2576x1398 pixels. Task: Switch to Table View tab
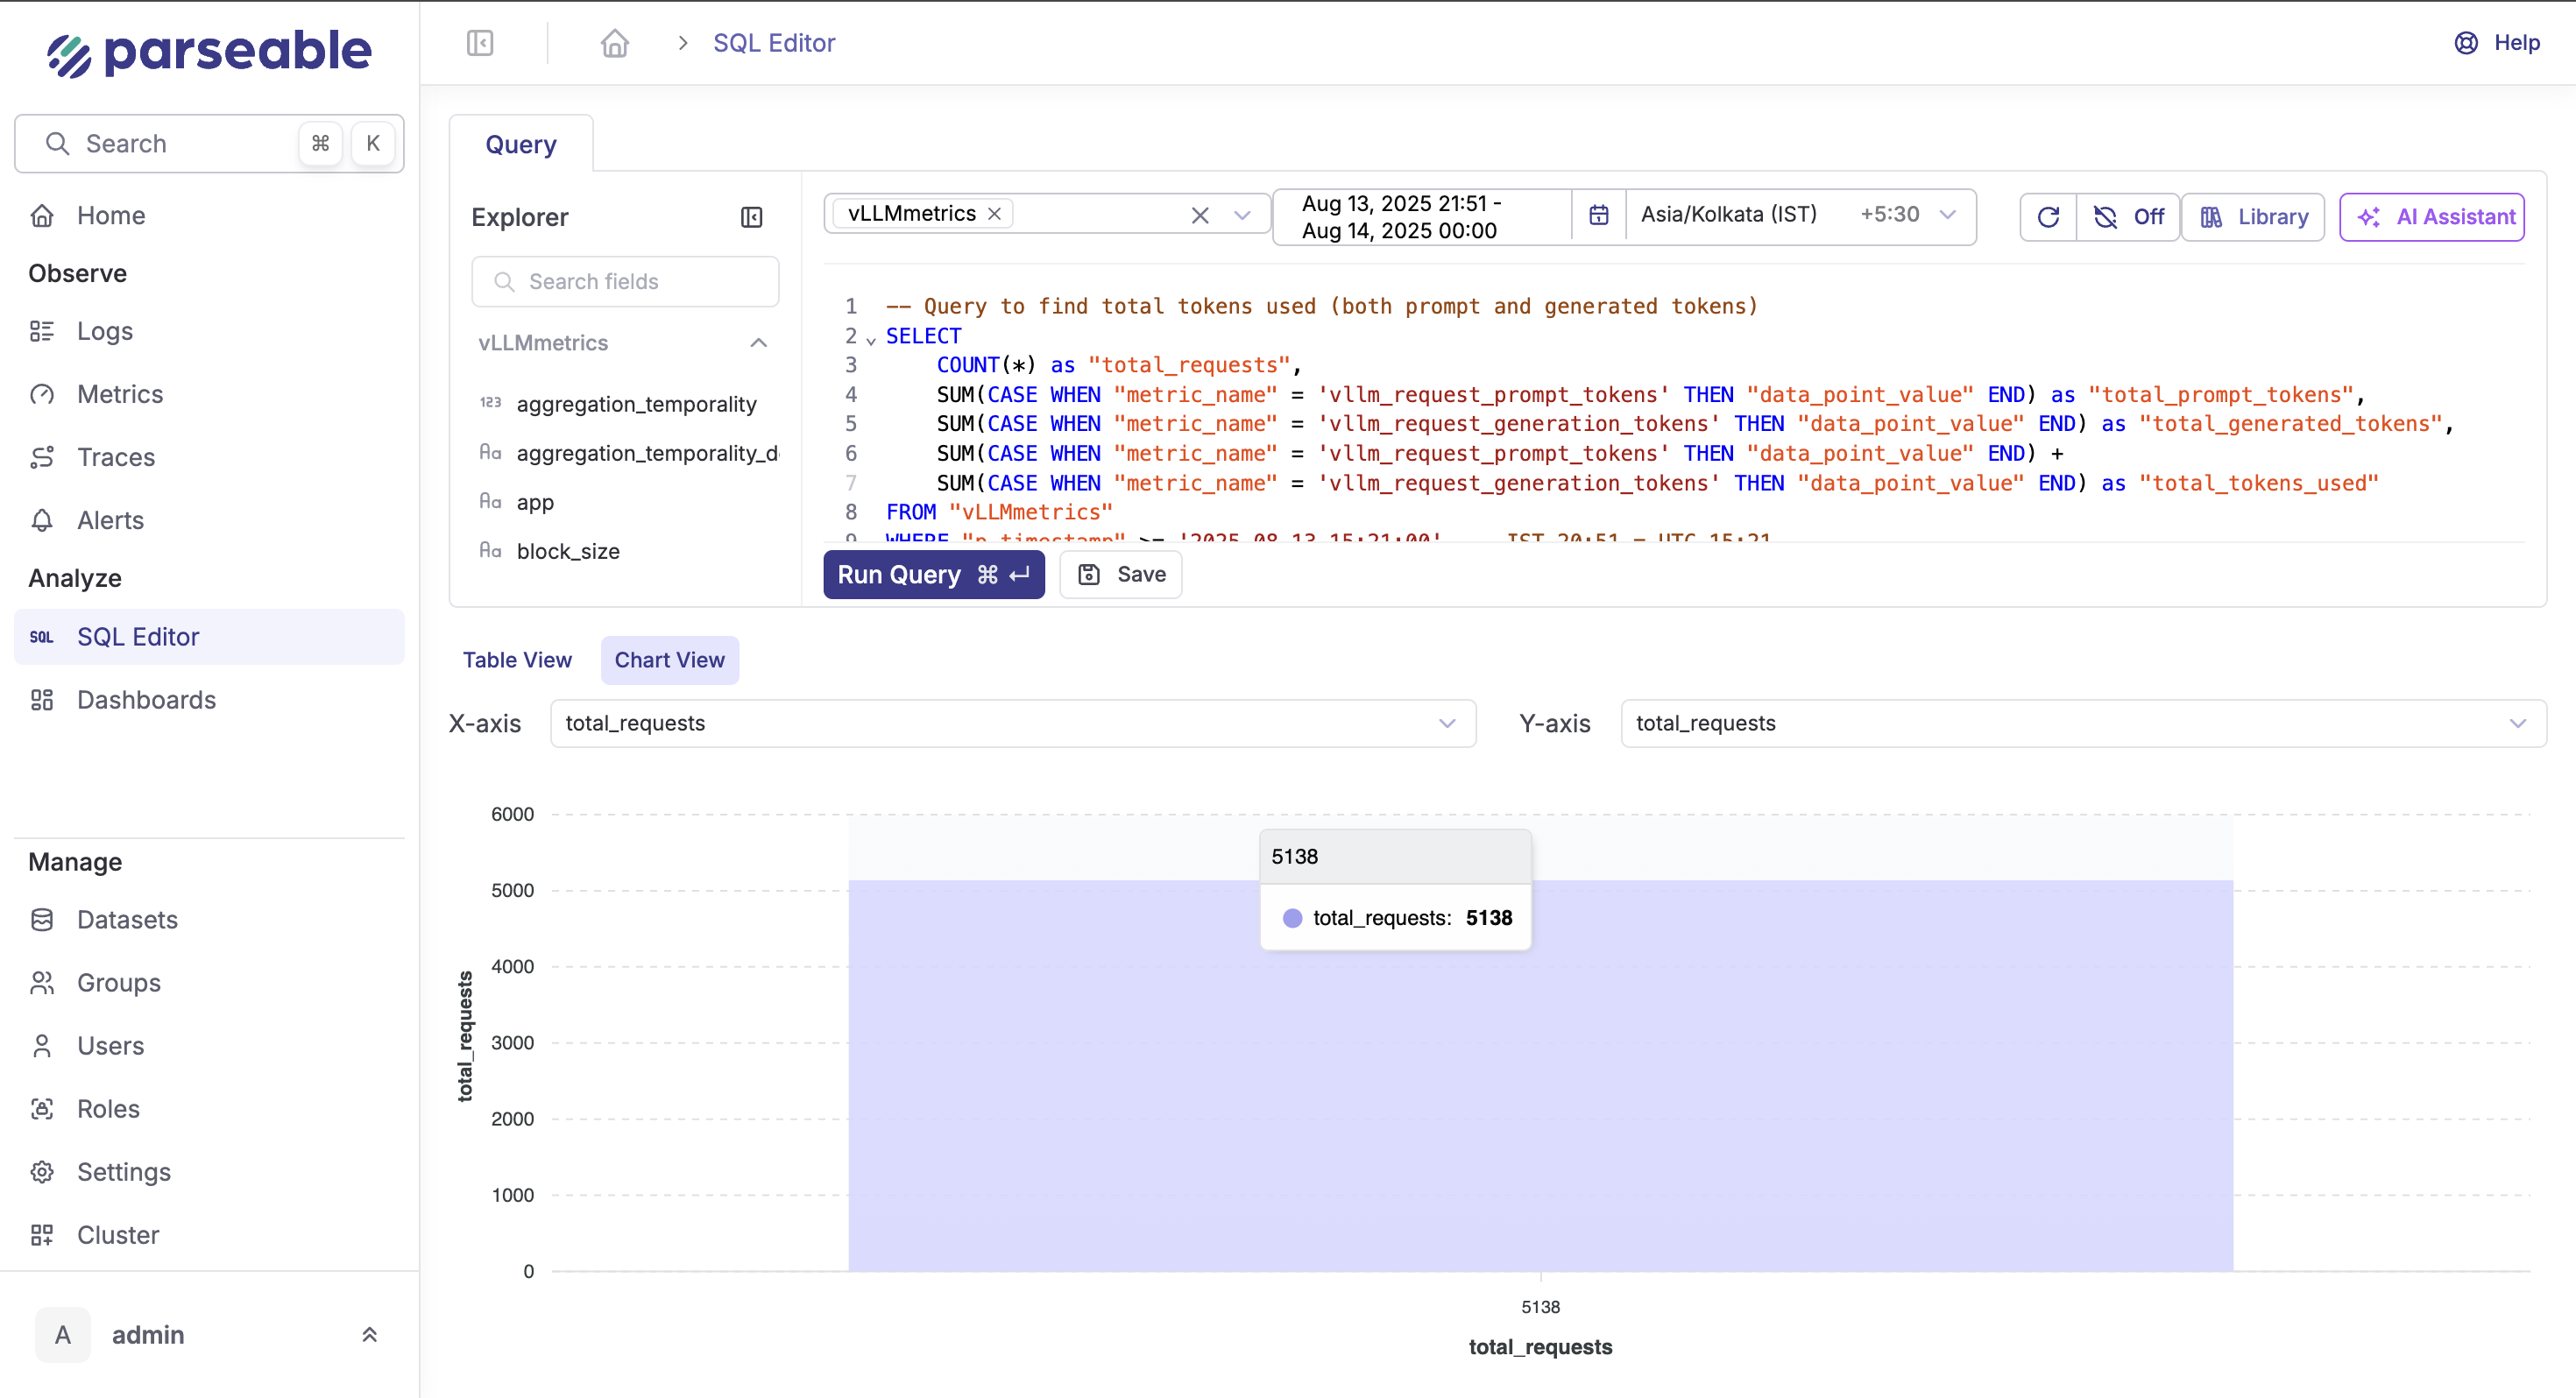tap(517, 661)
